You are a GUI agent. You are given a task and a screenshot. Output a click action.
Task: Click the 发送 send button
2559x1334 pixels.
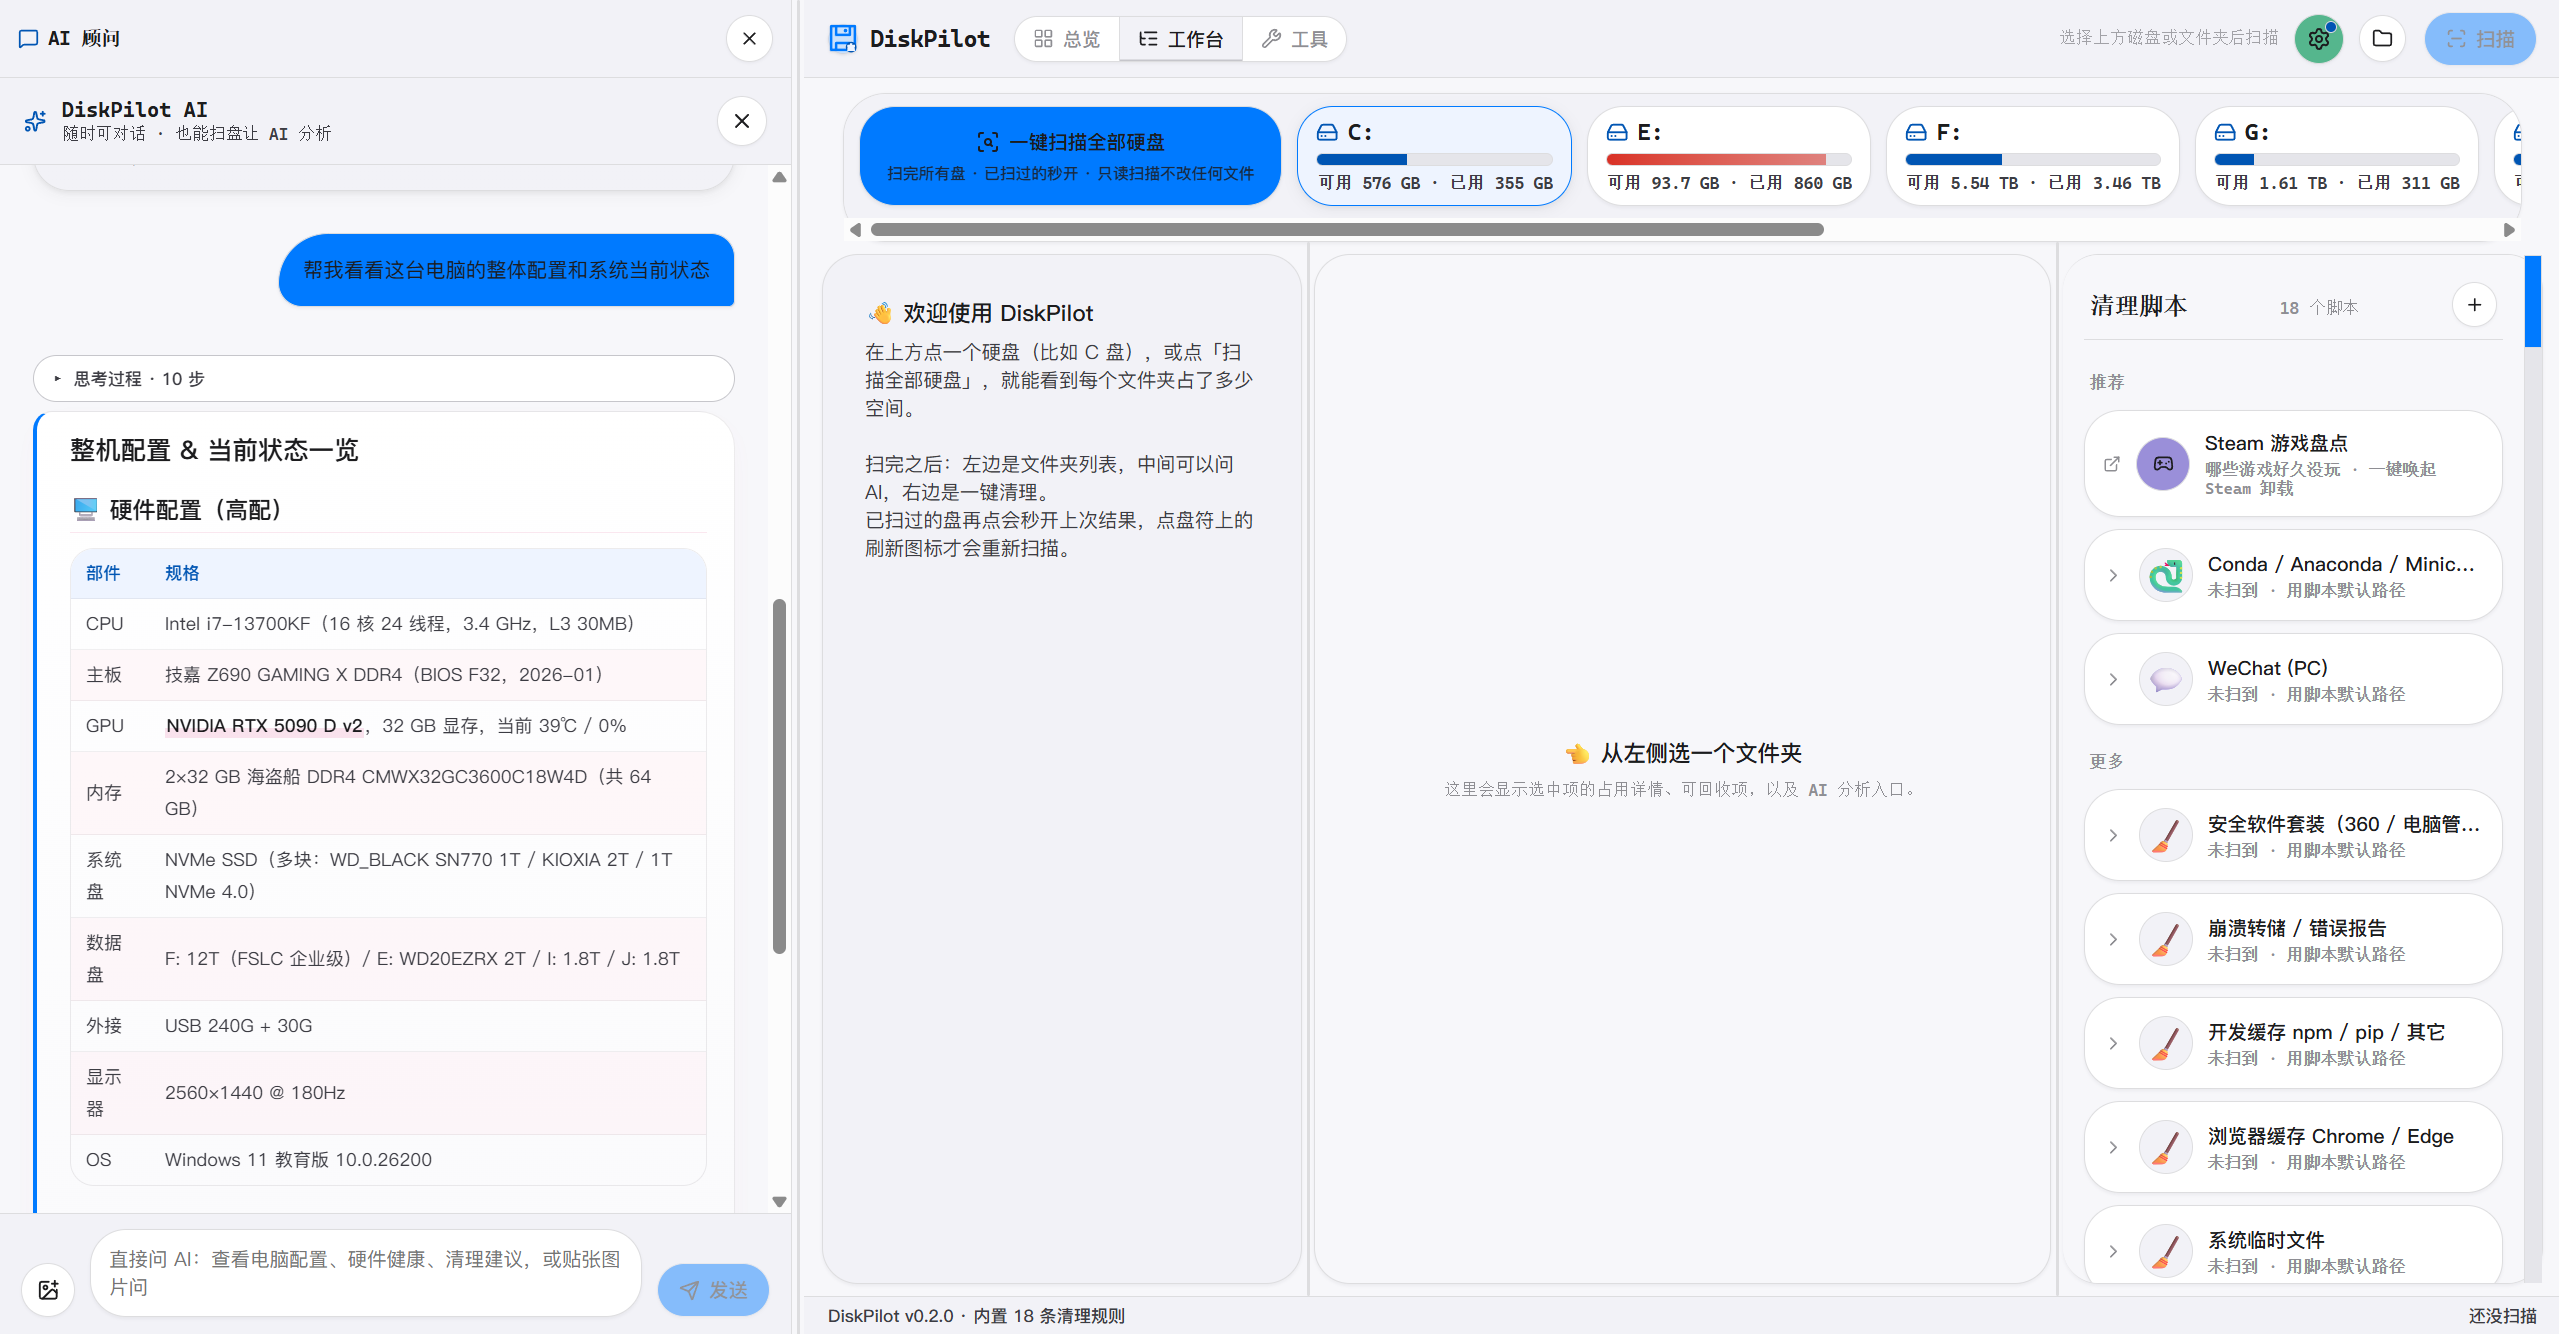(713, 1290)
